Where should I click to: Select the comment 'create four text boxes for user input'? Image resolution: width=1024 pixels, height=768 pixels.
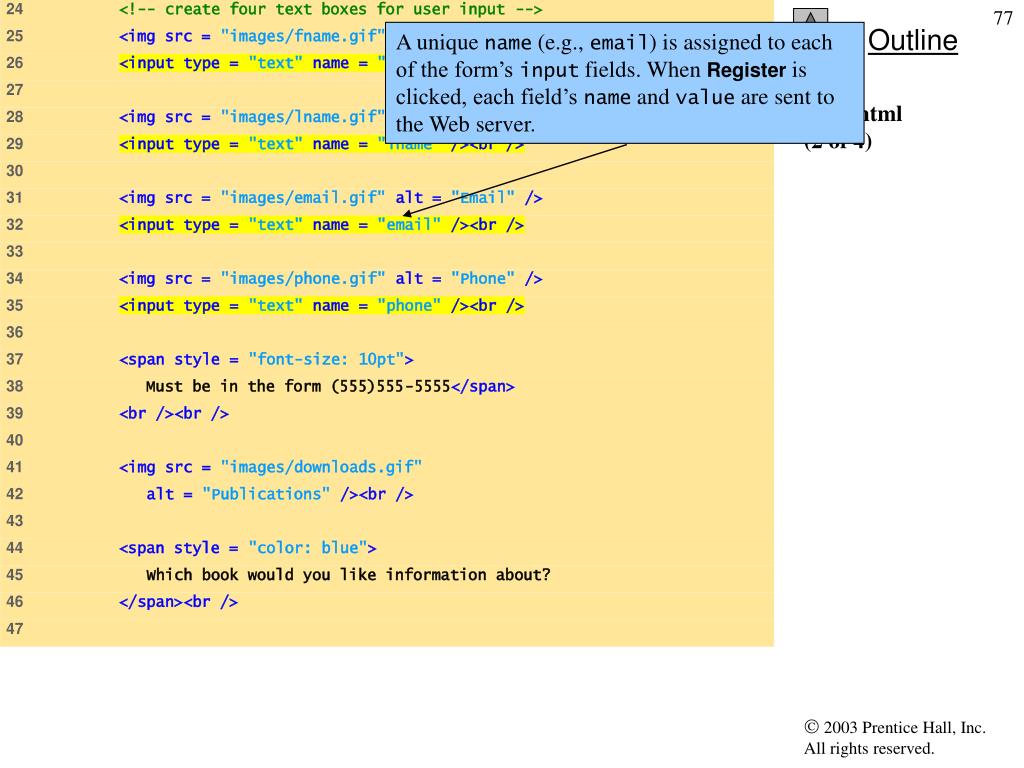pyautogui.click(x=330, y=9)
